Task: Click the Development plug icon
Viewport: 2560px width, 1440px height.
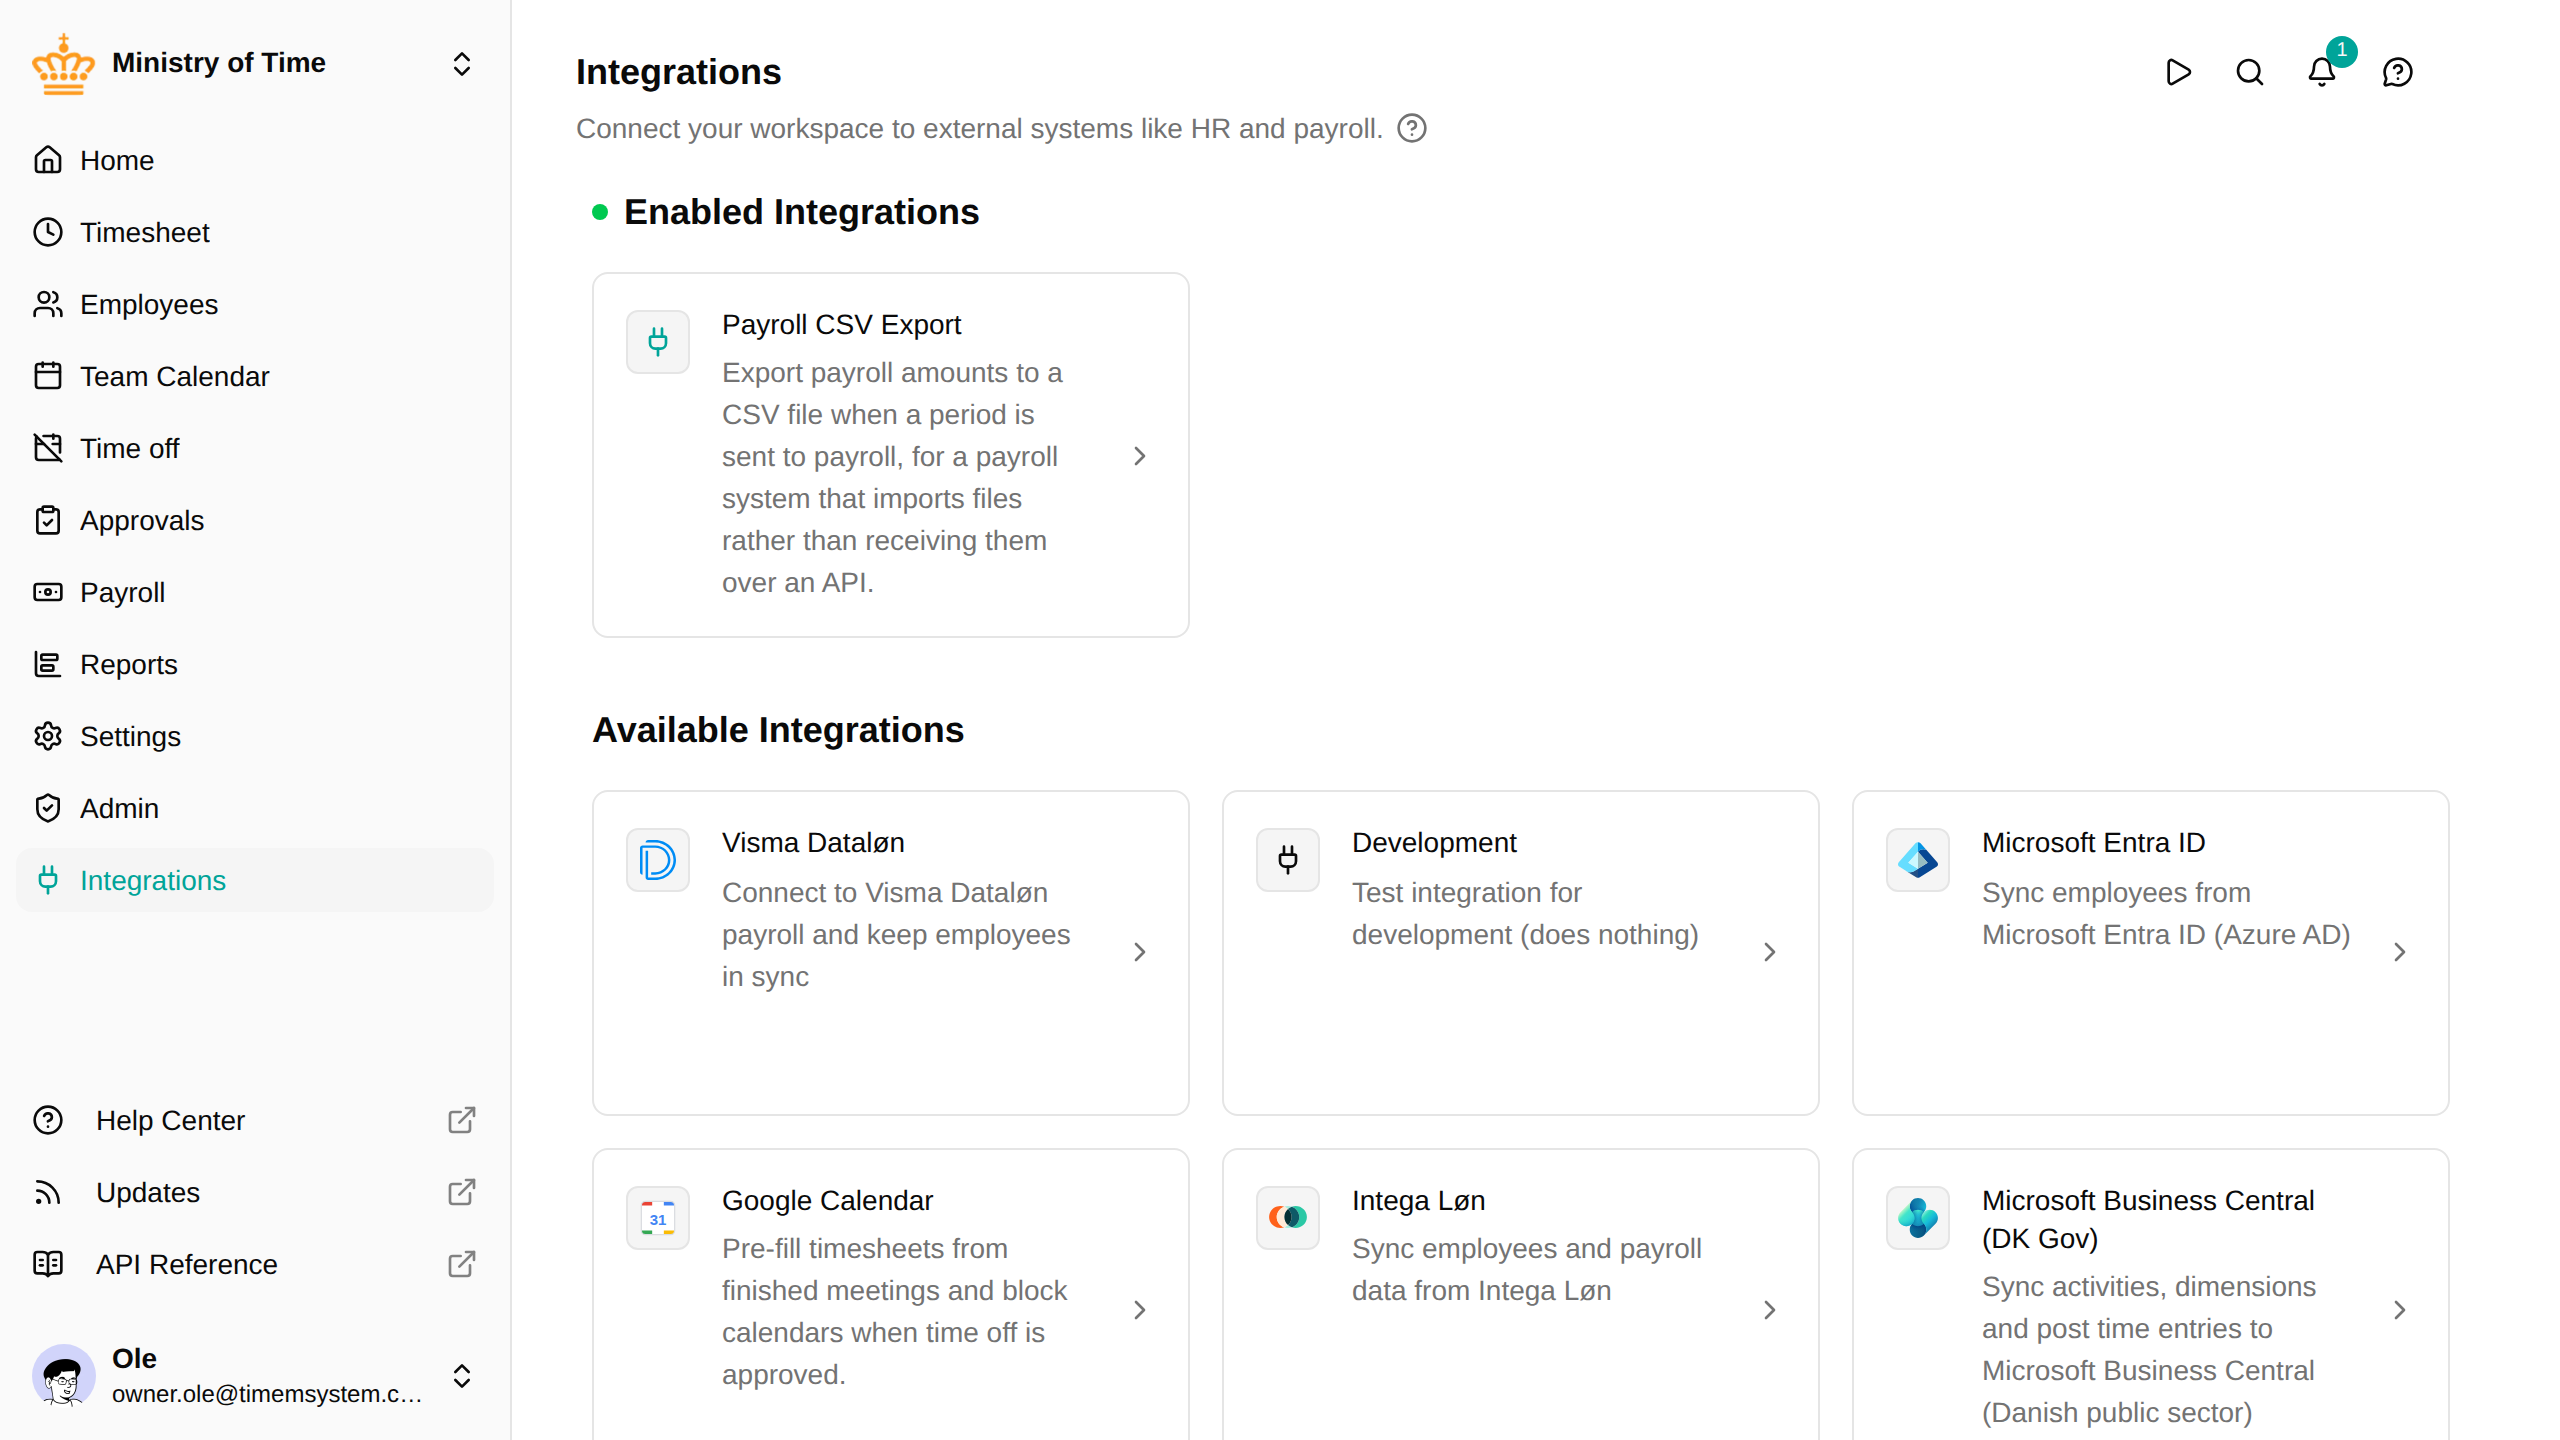Action: click(x=1288, y=860)
